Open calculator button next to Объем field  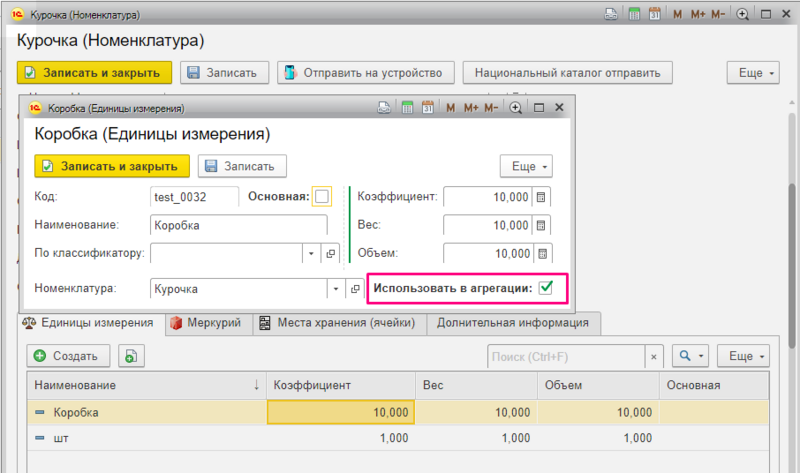pyautogui.click(x=541, y=253)
